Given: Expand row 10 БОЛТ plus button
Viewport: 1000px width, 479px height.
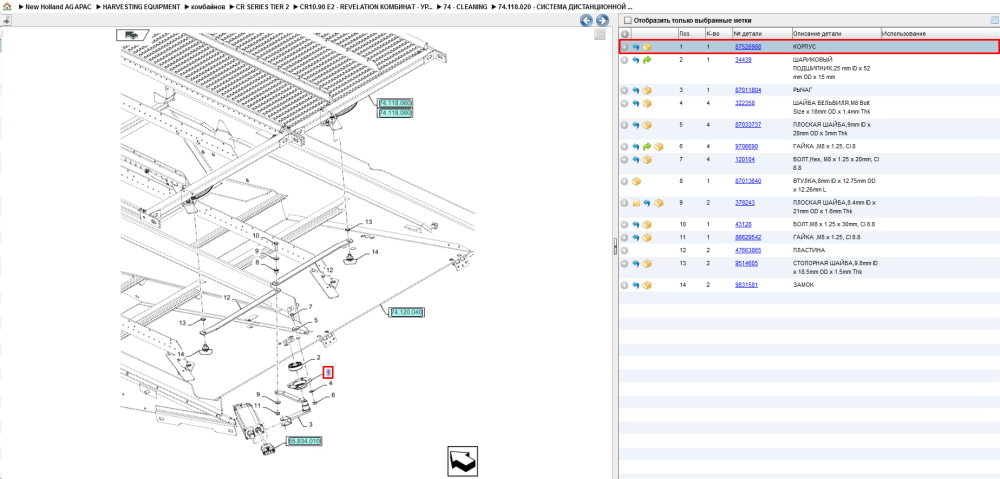Looking at the screenshot, I should [625, 225].
